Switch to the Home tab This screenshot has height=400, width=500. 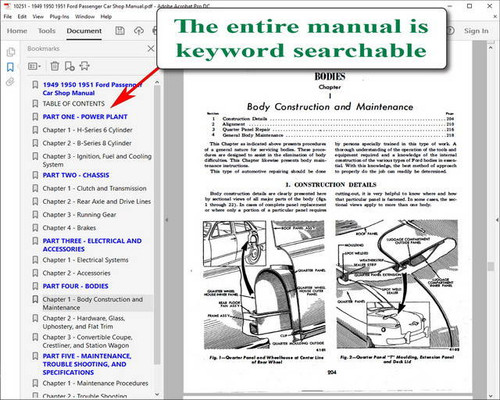pos(17,31)
